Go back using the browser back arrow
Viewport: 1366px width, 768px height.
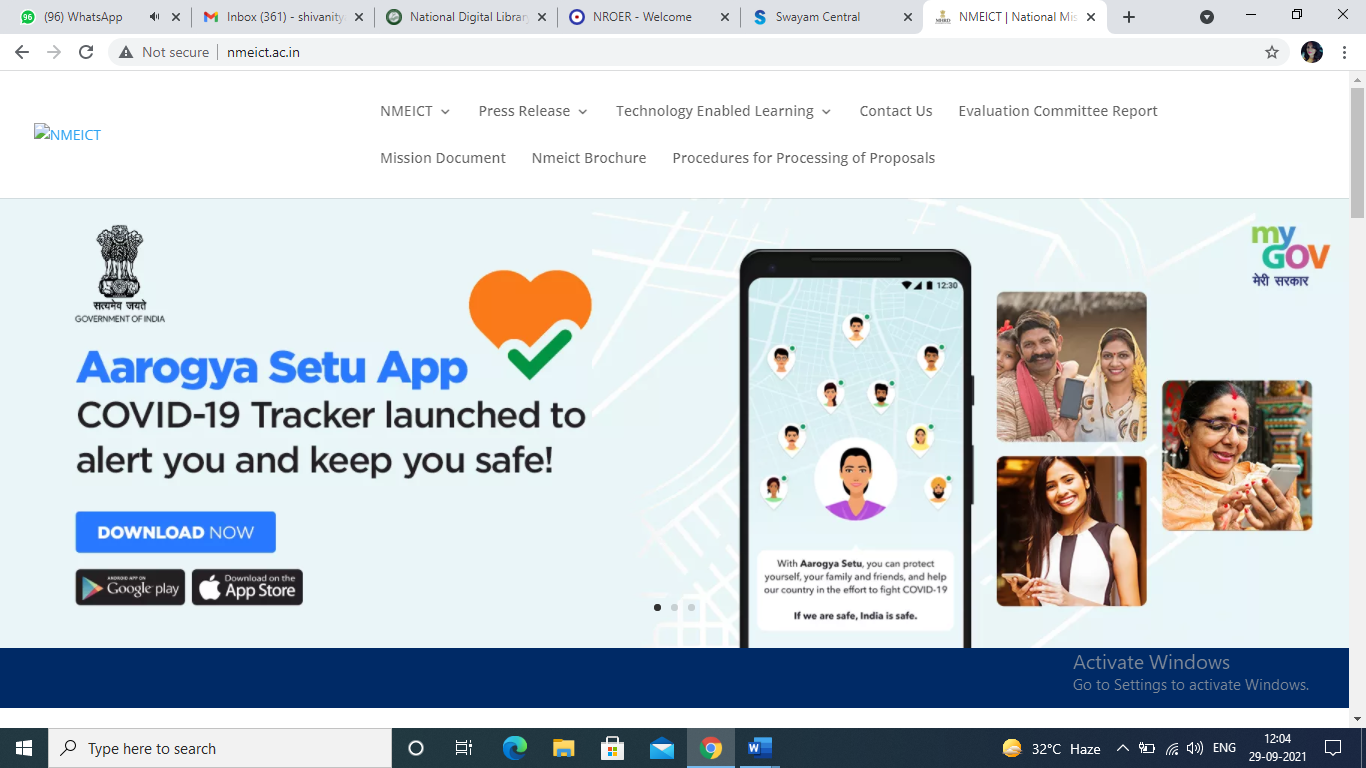22,52
